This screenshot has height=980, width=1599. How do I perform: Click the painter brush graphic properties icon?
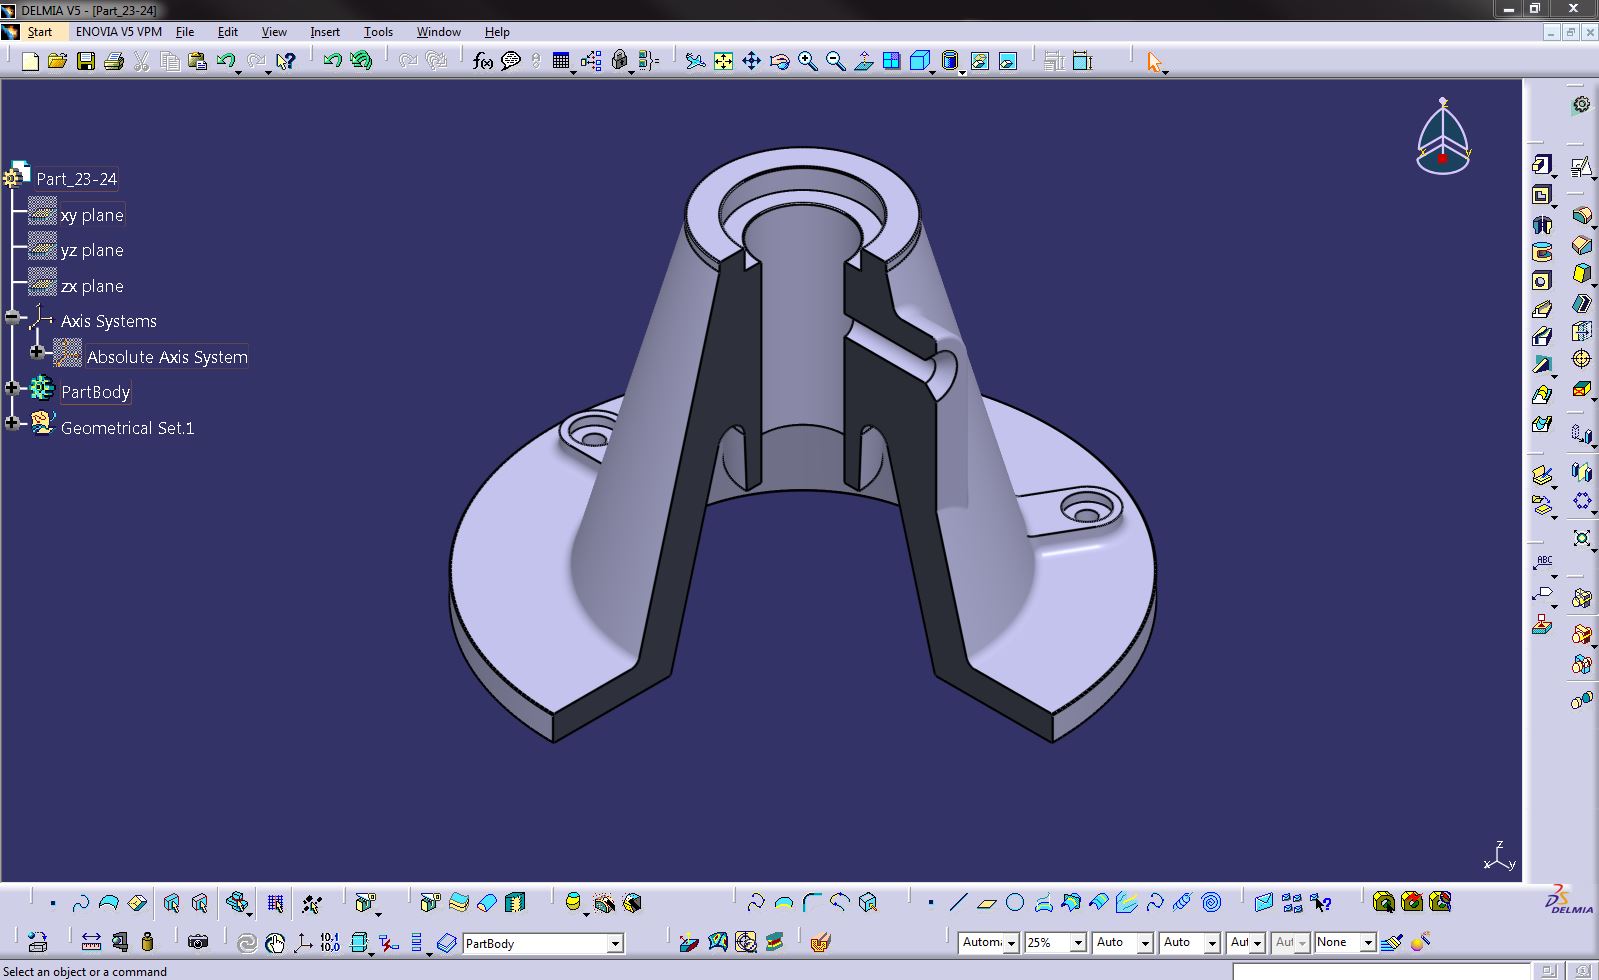tap(1391, 942)
